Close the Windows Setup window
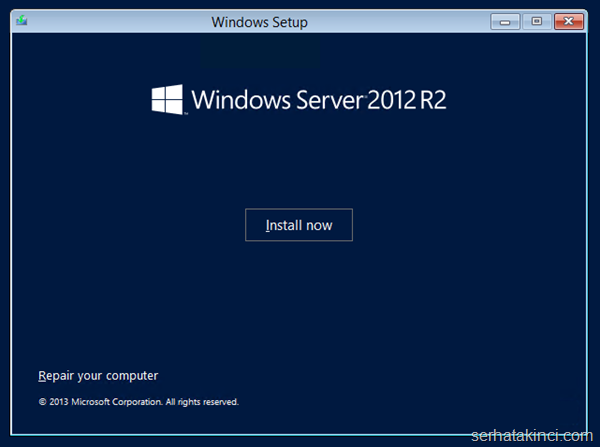600x447 pixels. pyautogui.click(x=569, y=21)
